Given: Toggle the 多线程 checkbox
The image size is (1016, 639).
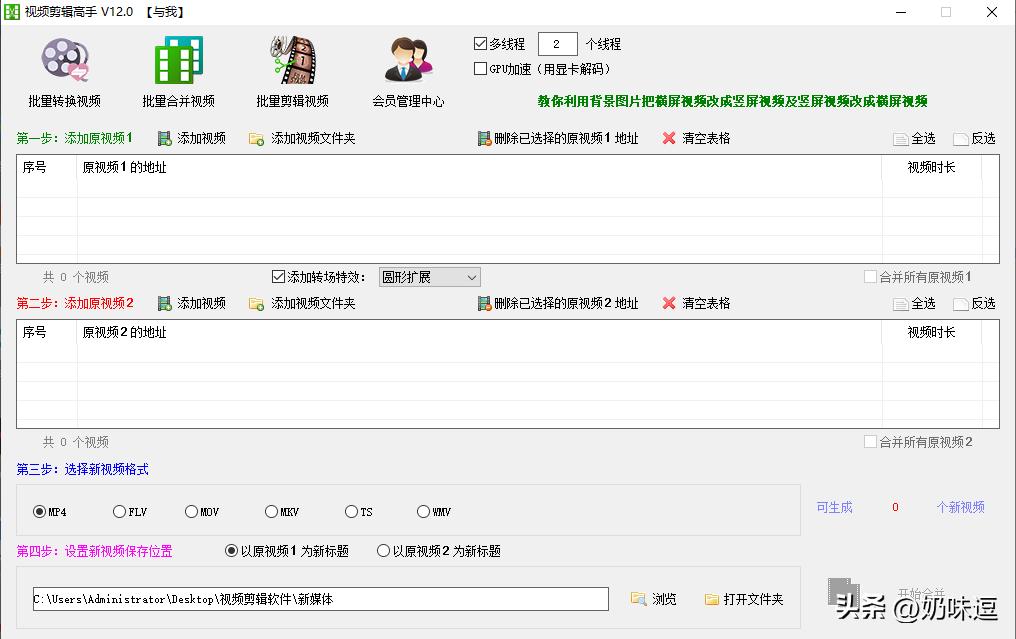Looking at the screenshot, I should (x=481, y=43).
